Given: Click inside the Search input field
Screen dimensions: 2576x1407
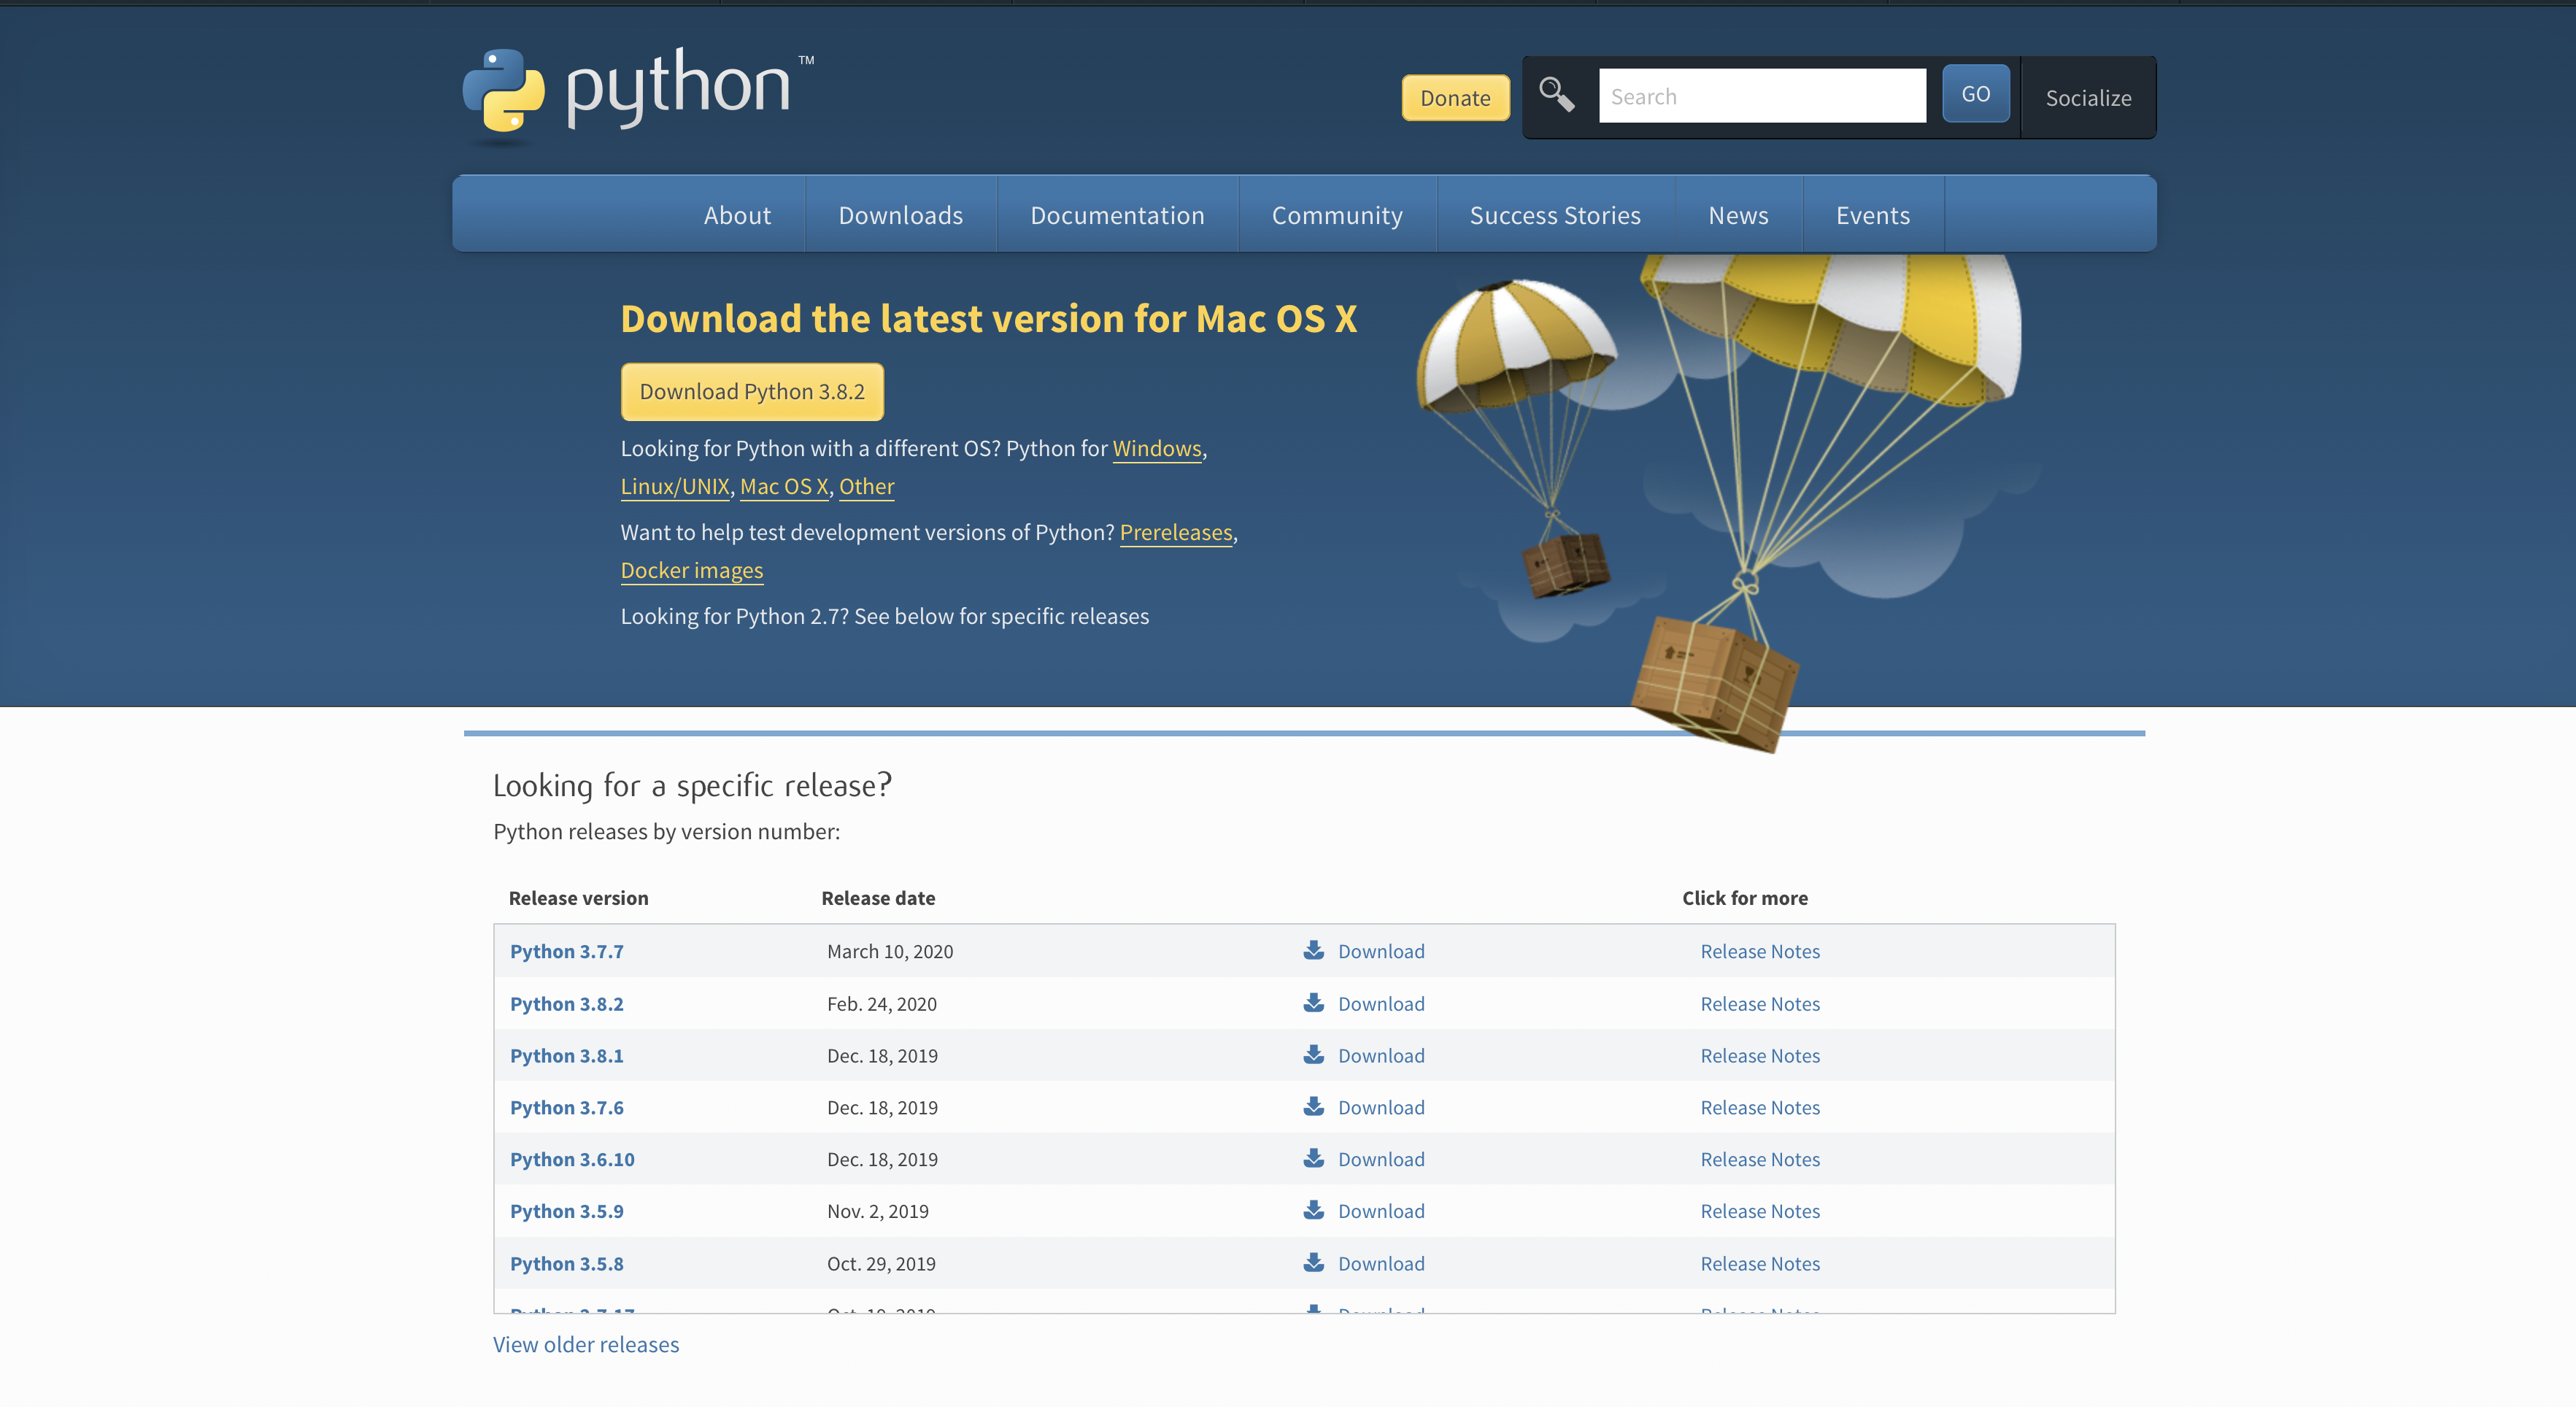Looking at the screenshot, I should 1762,95.
